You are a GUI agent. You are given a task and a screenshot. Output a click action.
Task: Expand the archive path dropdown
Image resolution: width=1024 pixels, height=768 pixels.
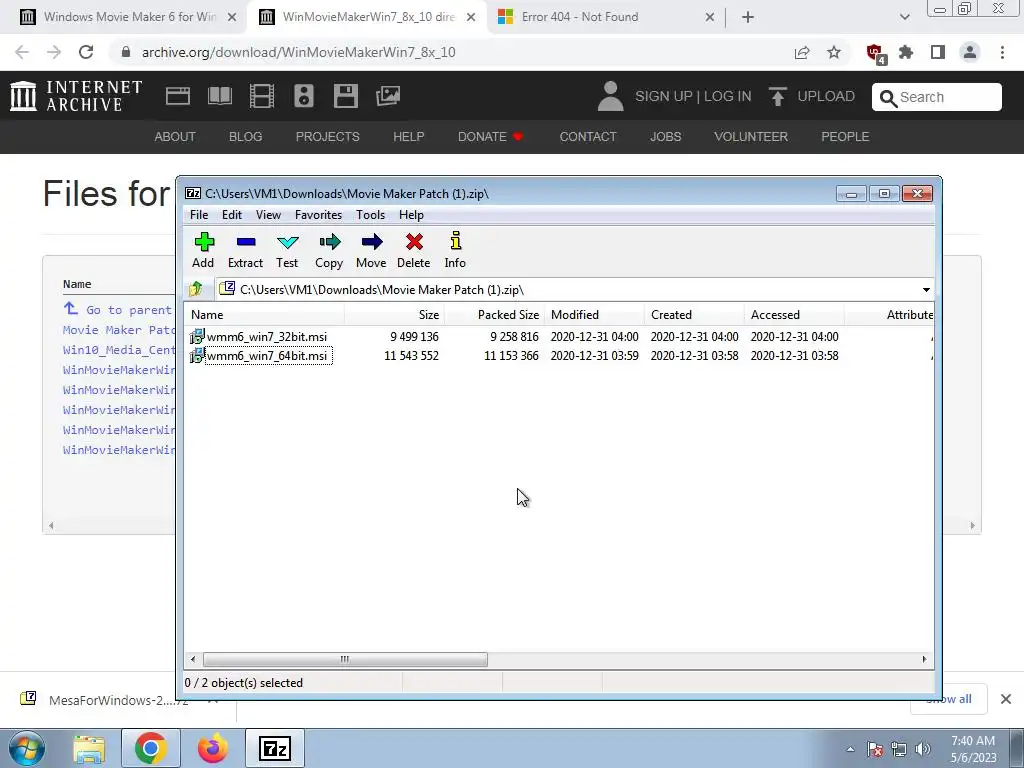pyautogui.click(x=925, y=289)
